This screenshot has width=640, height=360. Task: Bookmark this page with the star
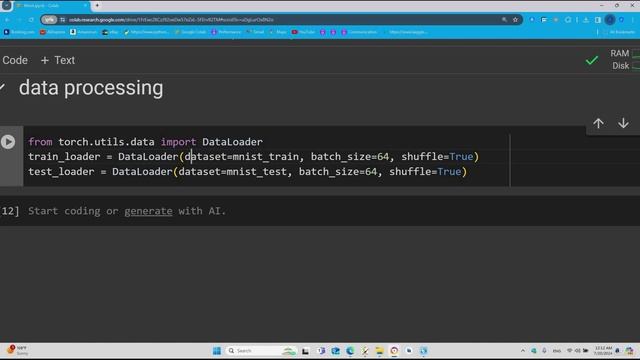point(515,20)
